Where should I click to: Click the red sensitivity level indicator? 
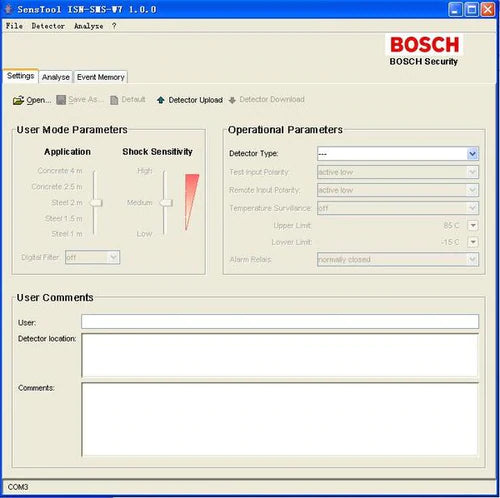(191, 202)
